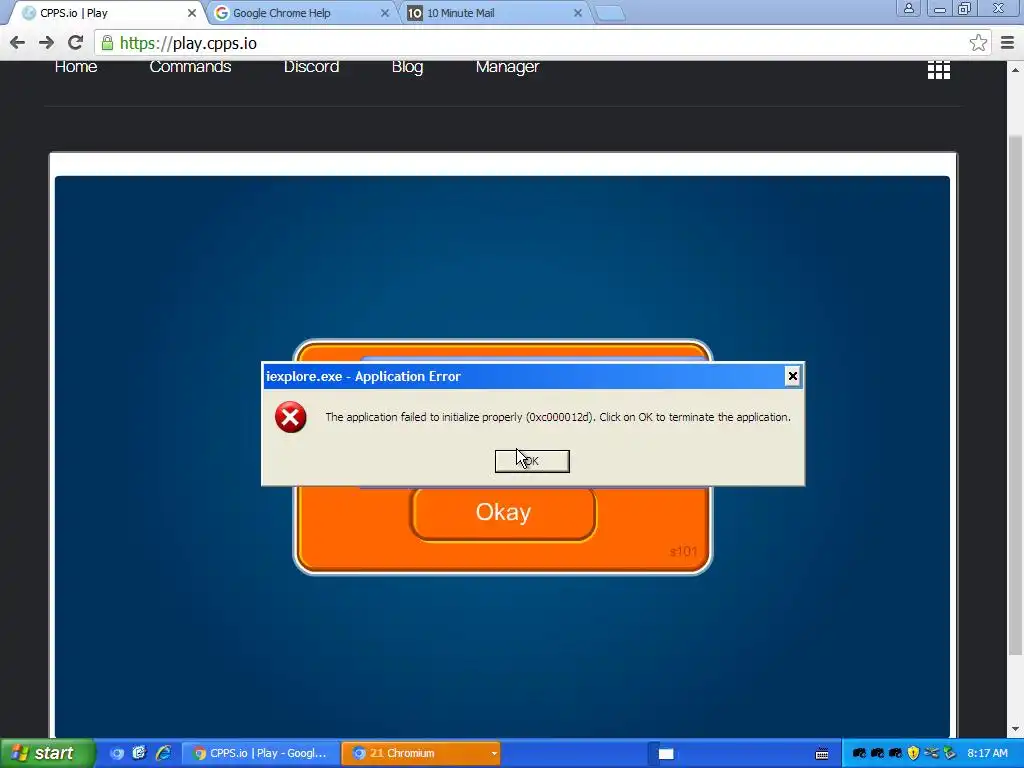Open the on-screen keyboard taskbar icon
This screenshot has width=1024, height=768.
coord(822,754)
